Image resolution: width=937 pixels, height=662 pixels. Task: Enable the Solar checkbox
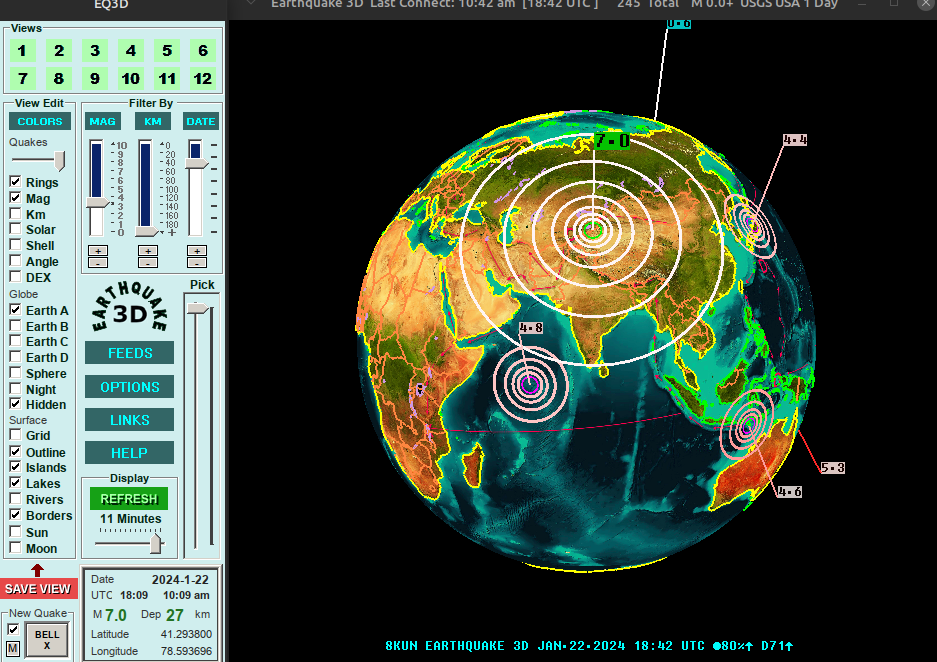[16, 229]
